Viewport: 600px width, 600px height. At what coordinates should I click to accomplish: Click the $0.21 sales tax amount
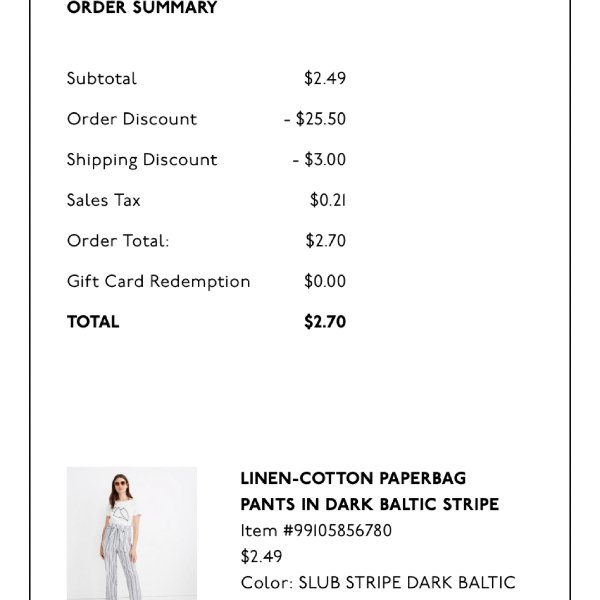click(328, 200)
